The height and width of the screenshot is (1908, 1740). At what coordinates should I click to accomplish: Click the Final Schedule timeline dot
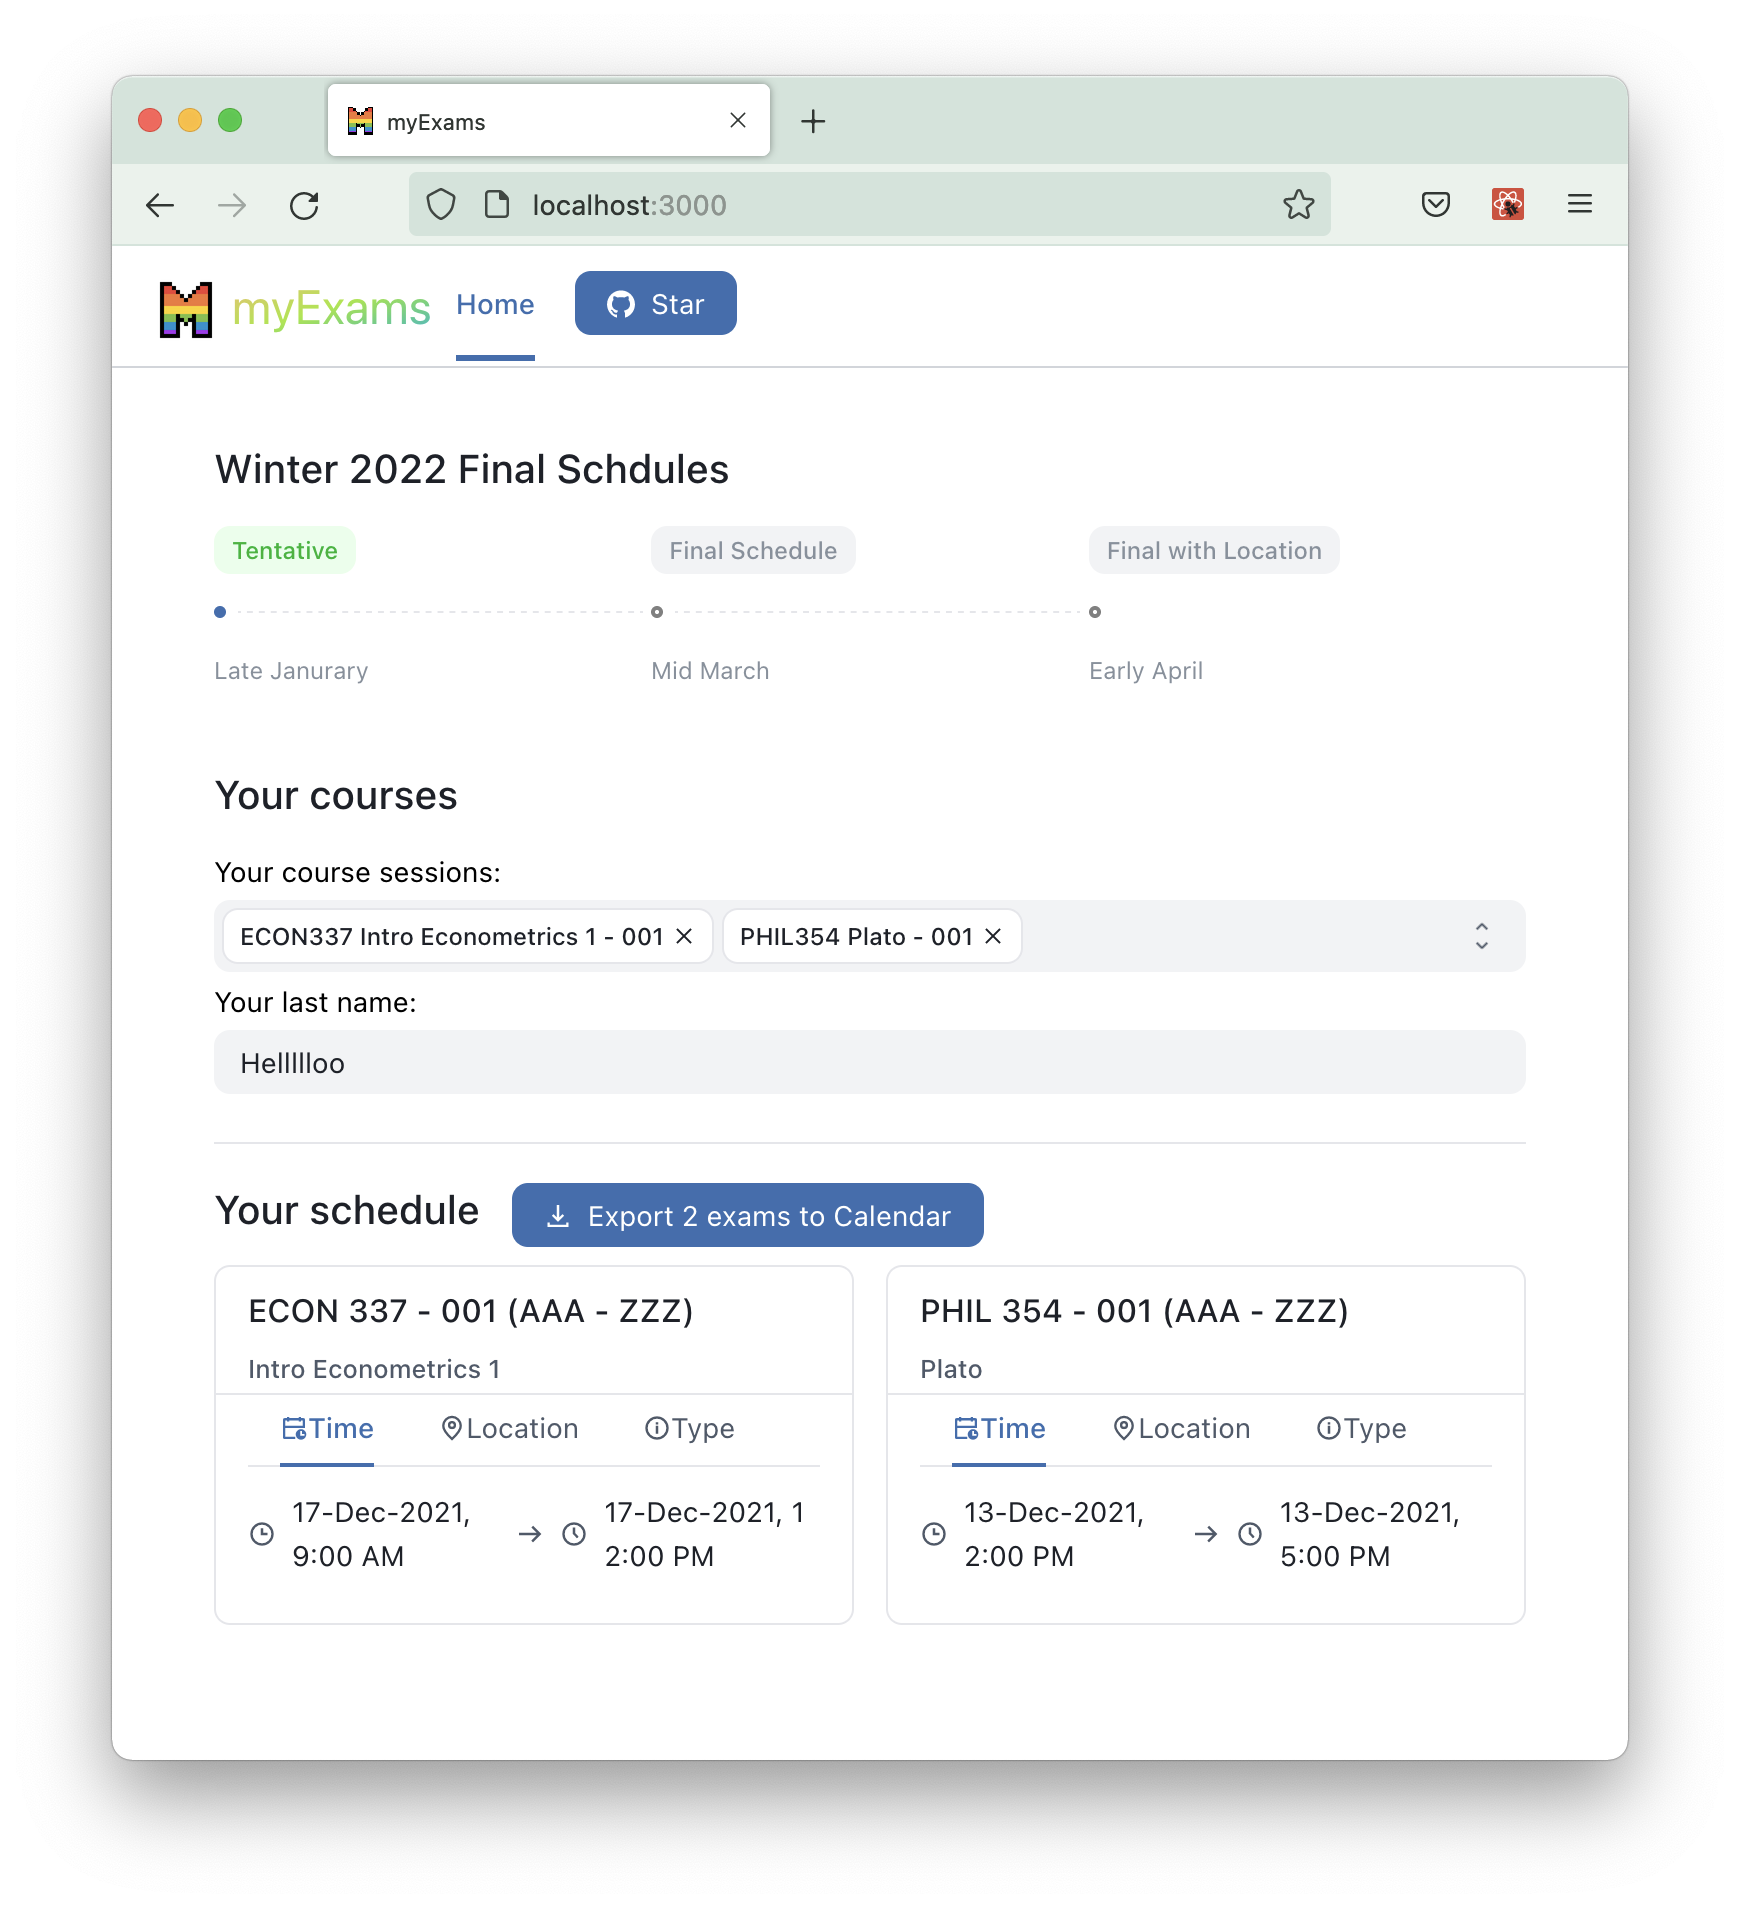click(657, 612)
